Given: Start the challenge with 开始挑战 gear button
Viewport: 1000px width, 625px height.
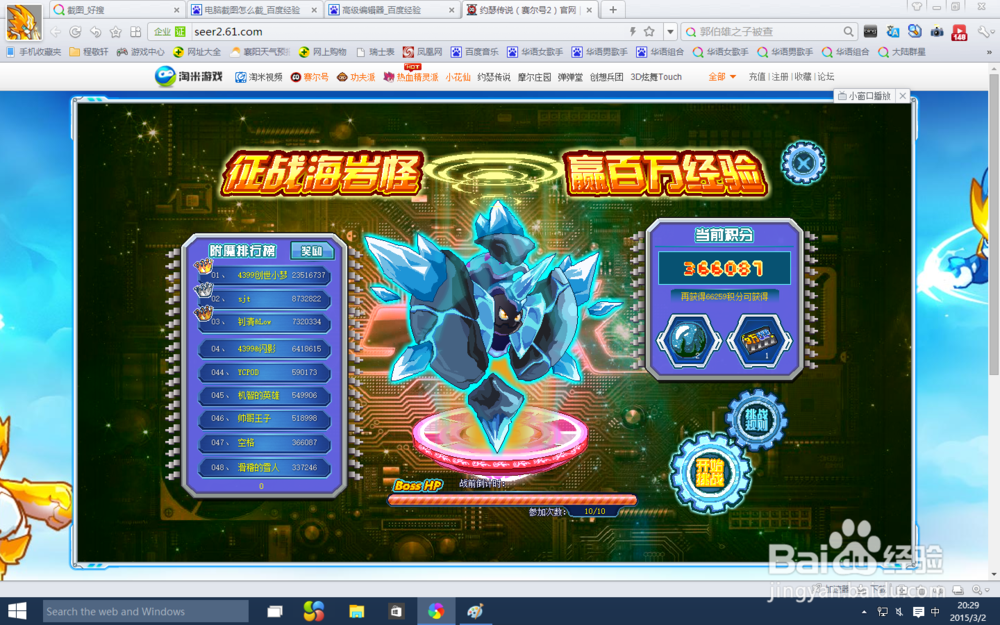Looking at the screenshot, I should (x=710, y=473).
